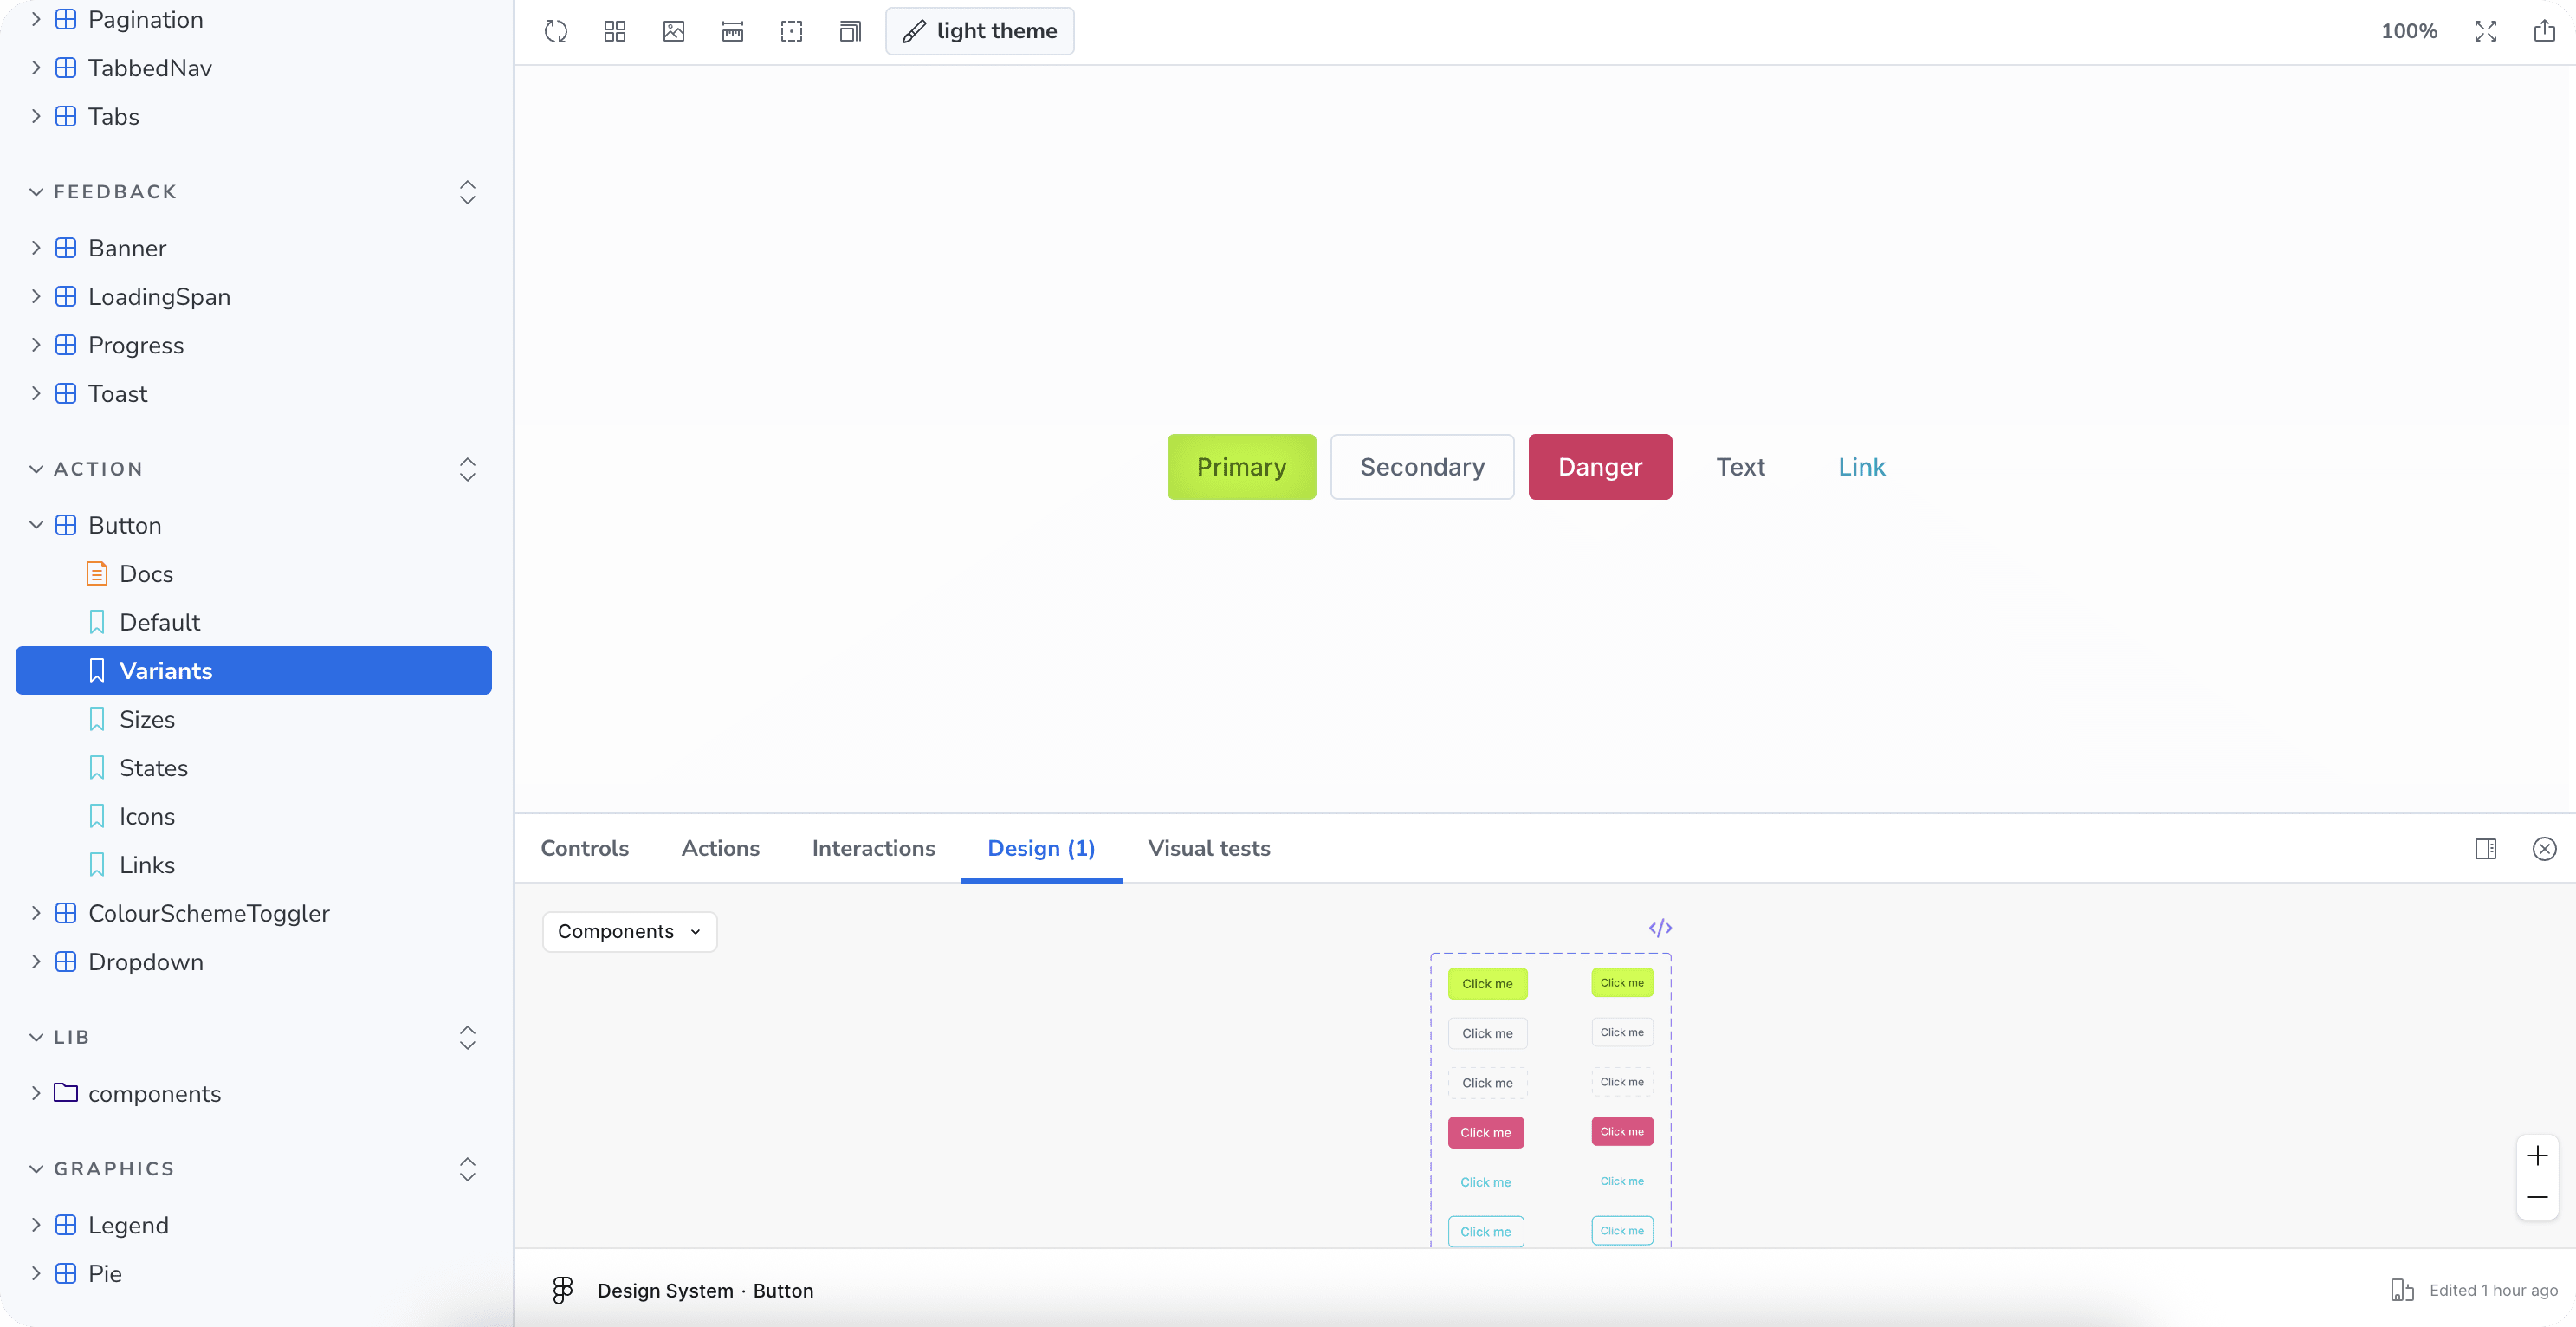Click the Banner component icon
Screen dimensions: 2576x1327
coord(66,247)
